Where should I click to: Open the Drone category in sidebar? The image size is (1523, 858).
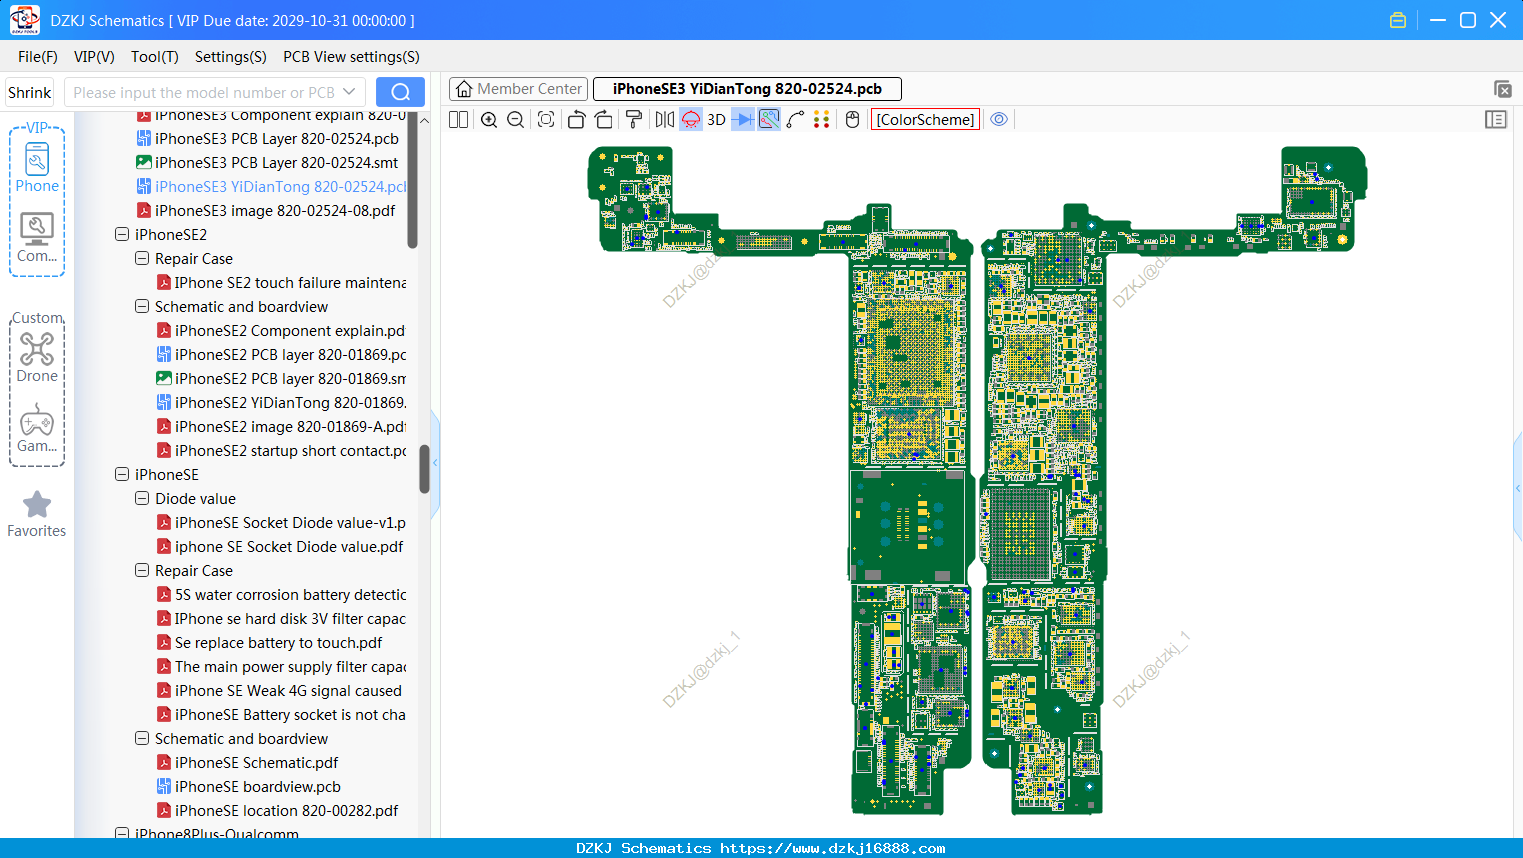pos(37,357)
